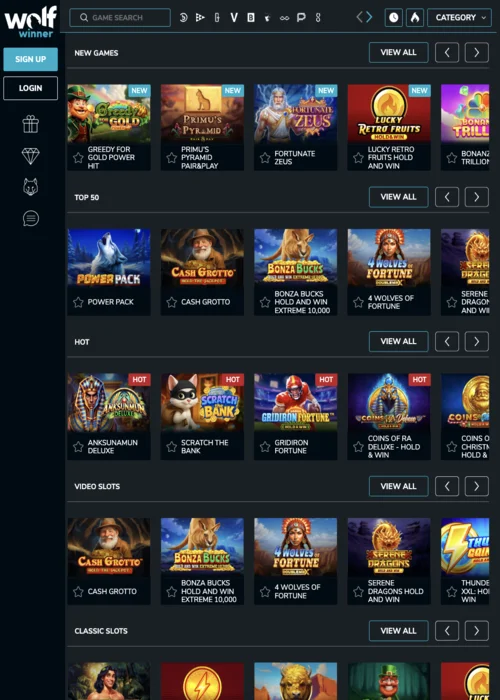The width and height of the screenshot is (500, 700).
Task: Click the wolf head sidebar icon
Action: tap(30, 187)
